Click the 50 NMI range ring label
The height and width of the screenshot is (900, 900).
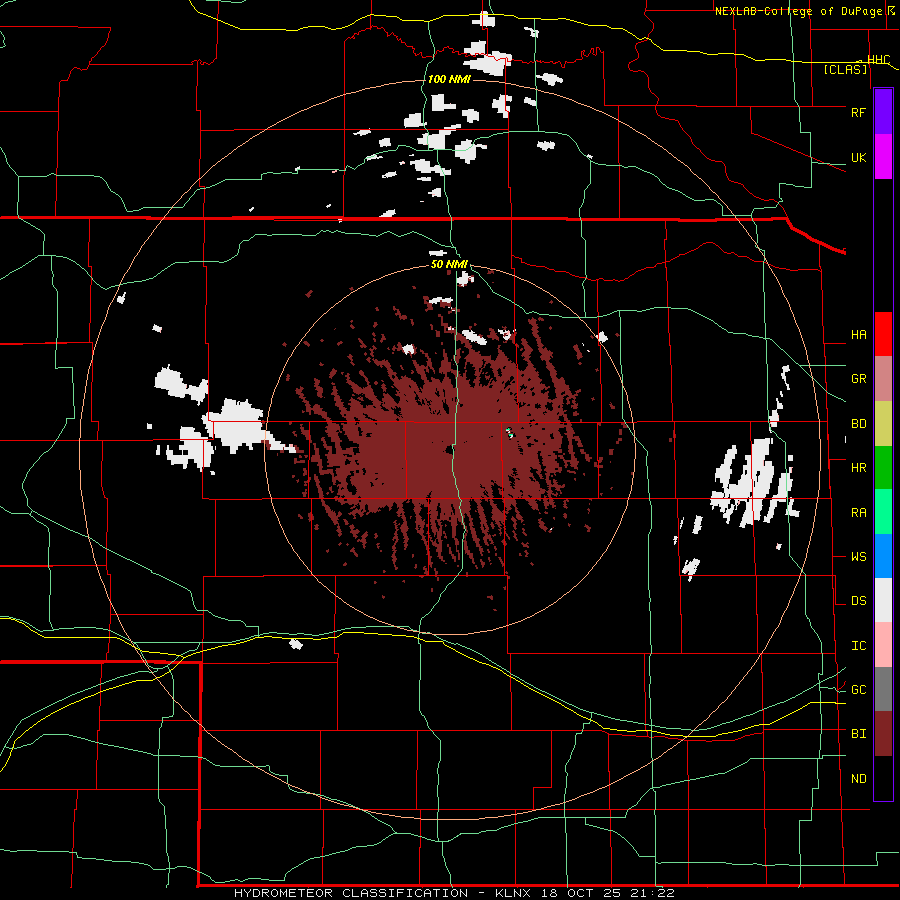[x=449, y=264]
